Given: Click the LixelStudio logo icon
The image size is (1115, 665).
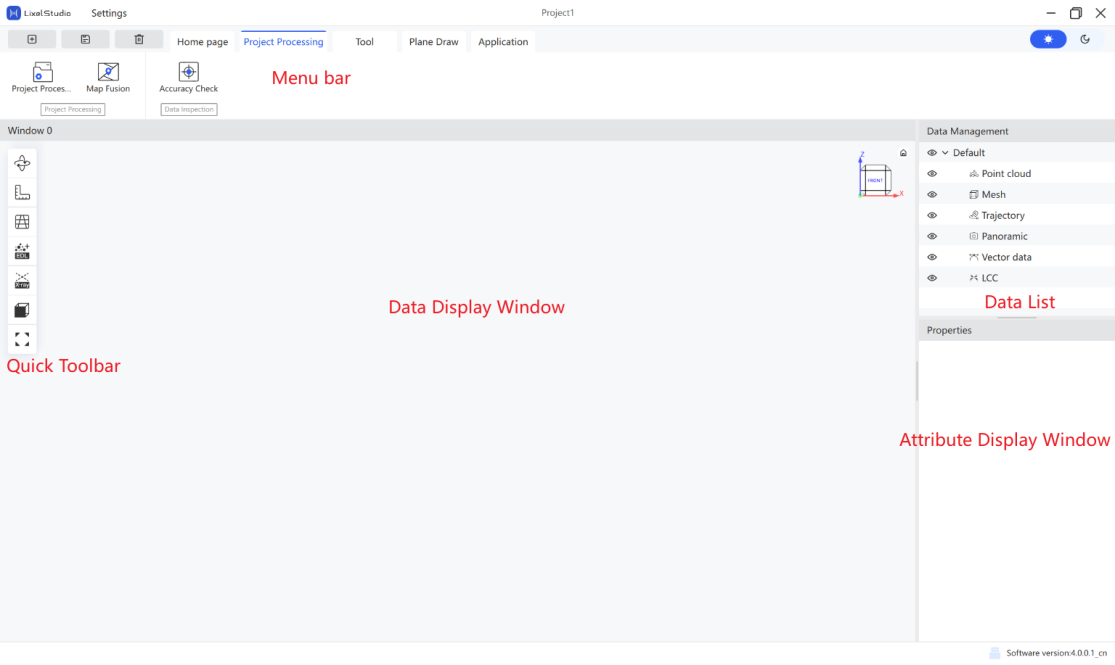Looking at the screenshot, I should point(14,13).
